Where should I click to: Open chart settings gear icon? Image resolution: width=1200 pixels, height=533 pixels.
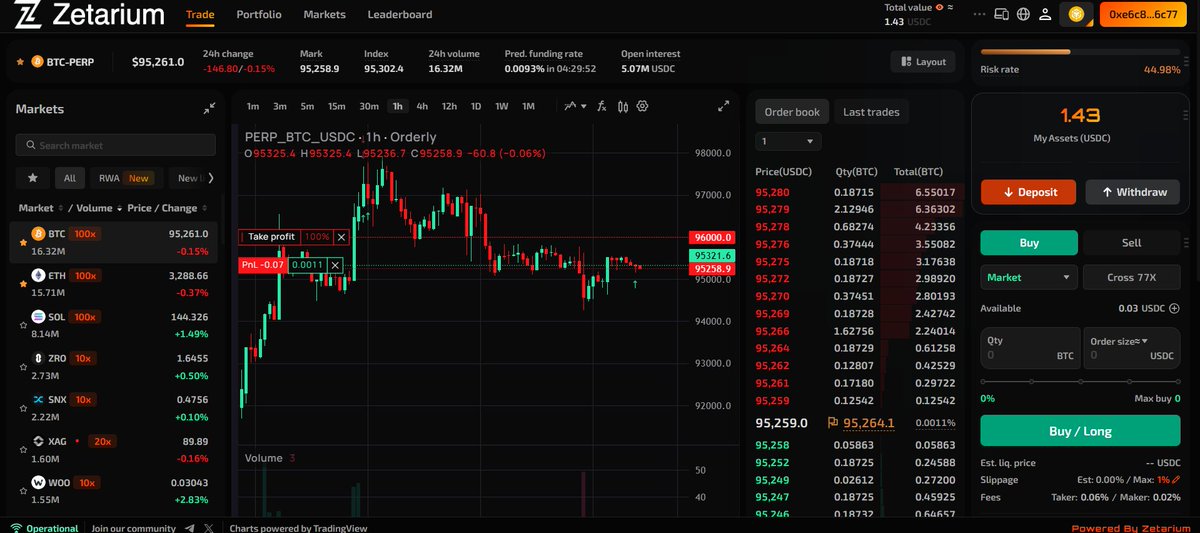point(643,106)
